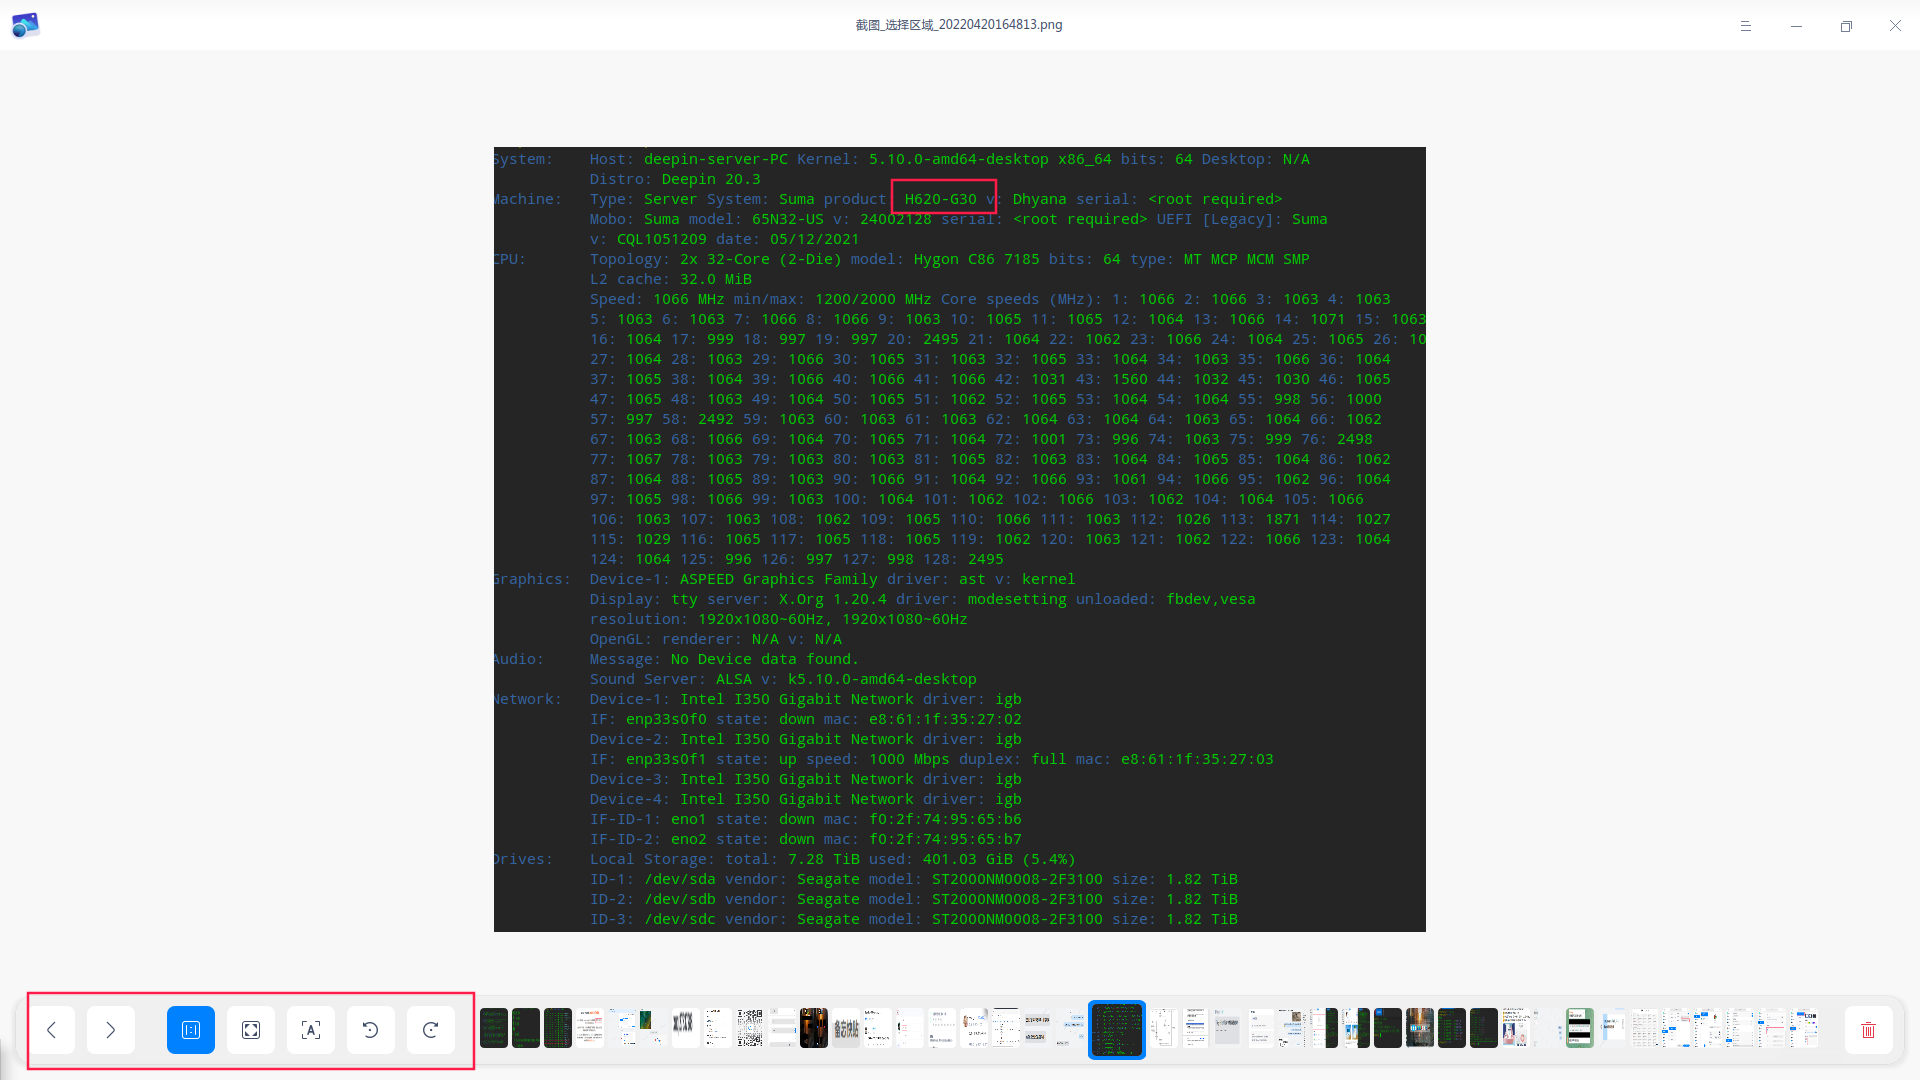
Task: Extract text with the OCR tool
Action: coord(311,1030)
